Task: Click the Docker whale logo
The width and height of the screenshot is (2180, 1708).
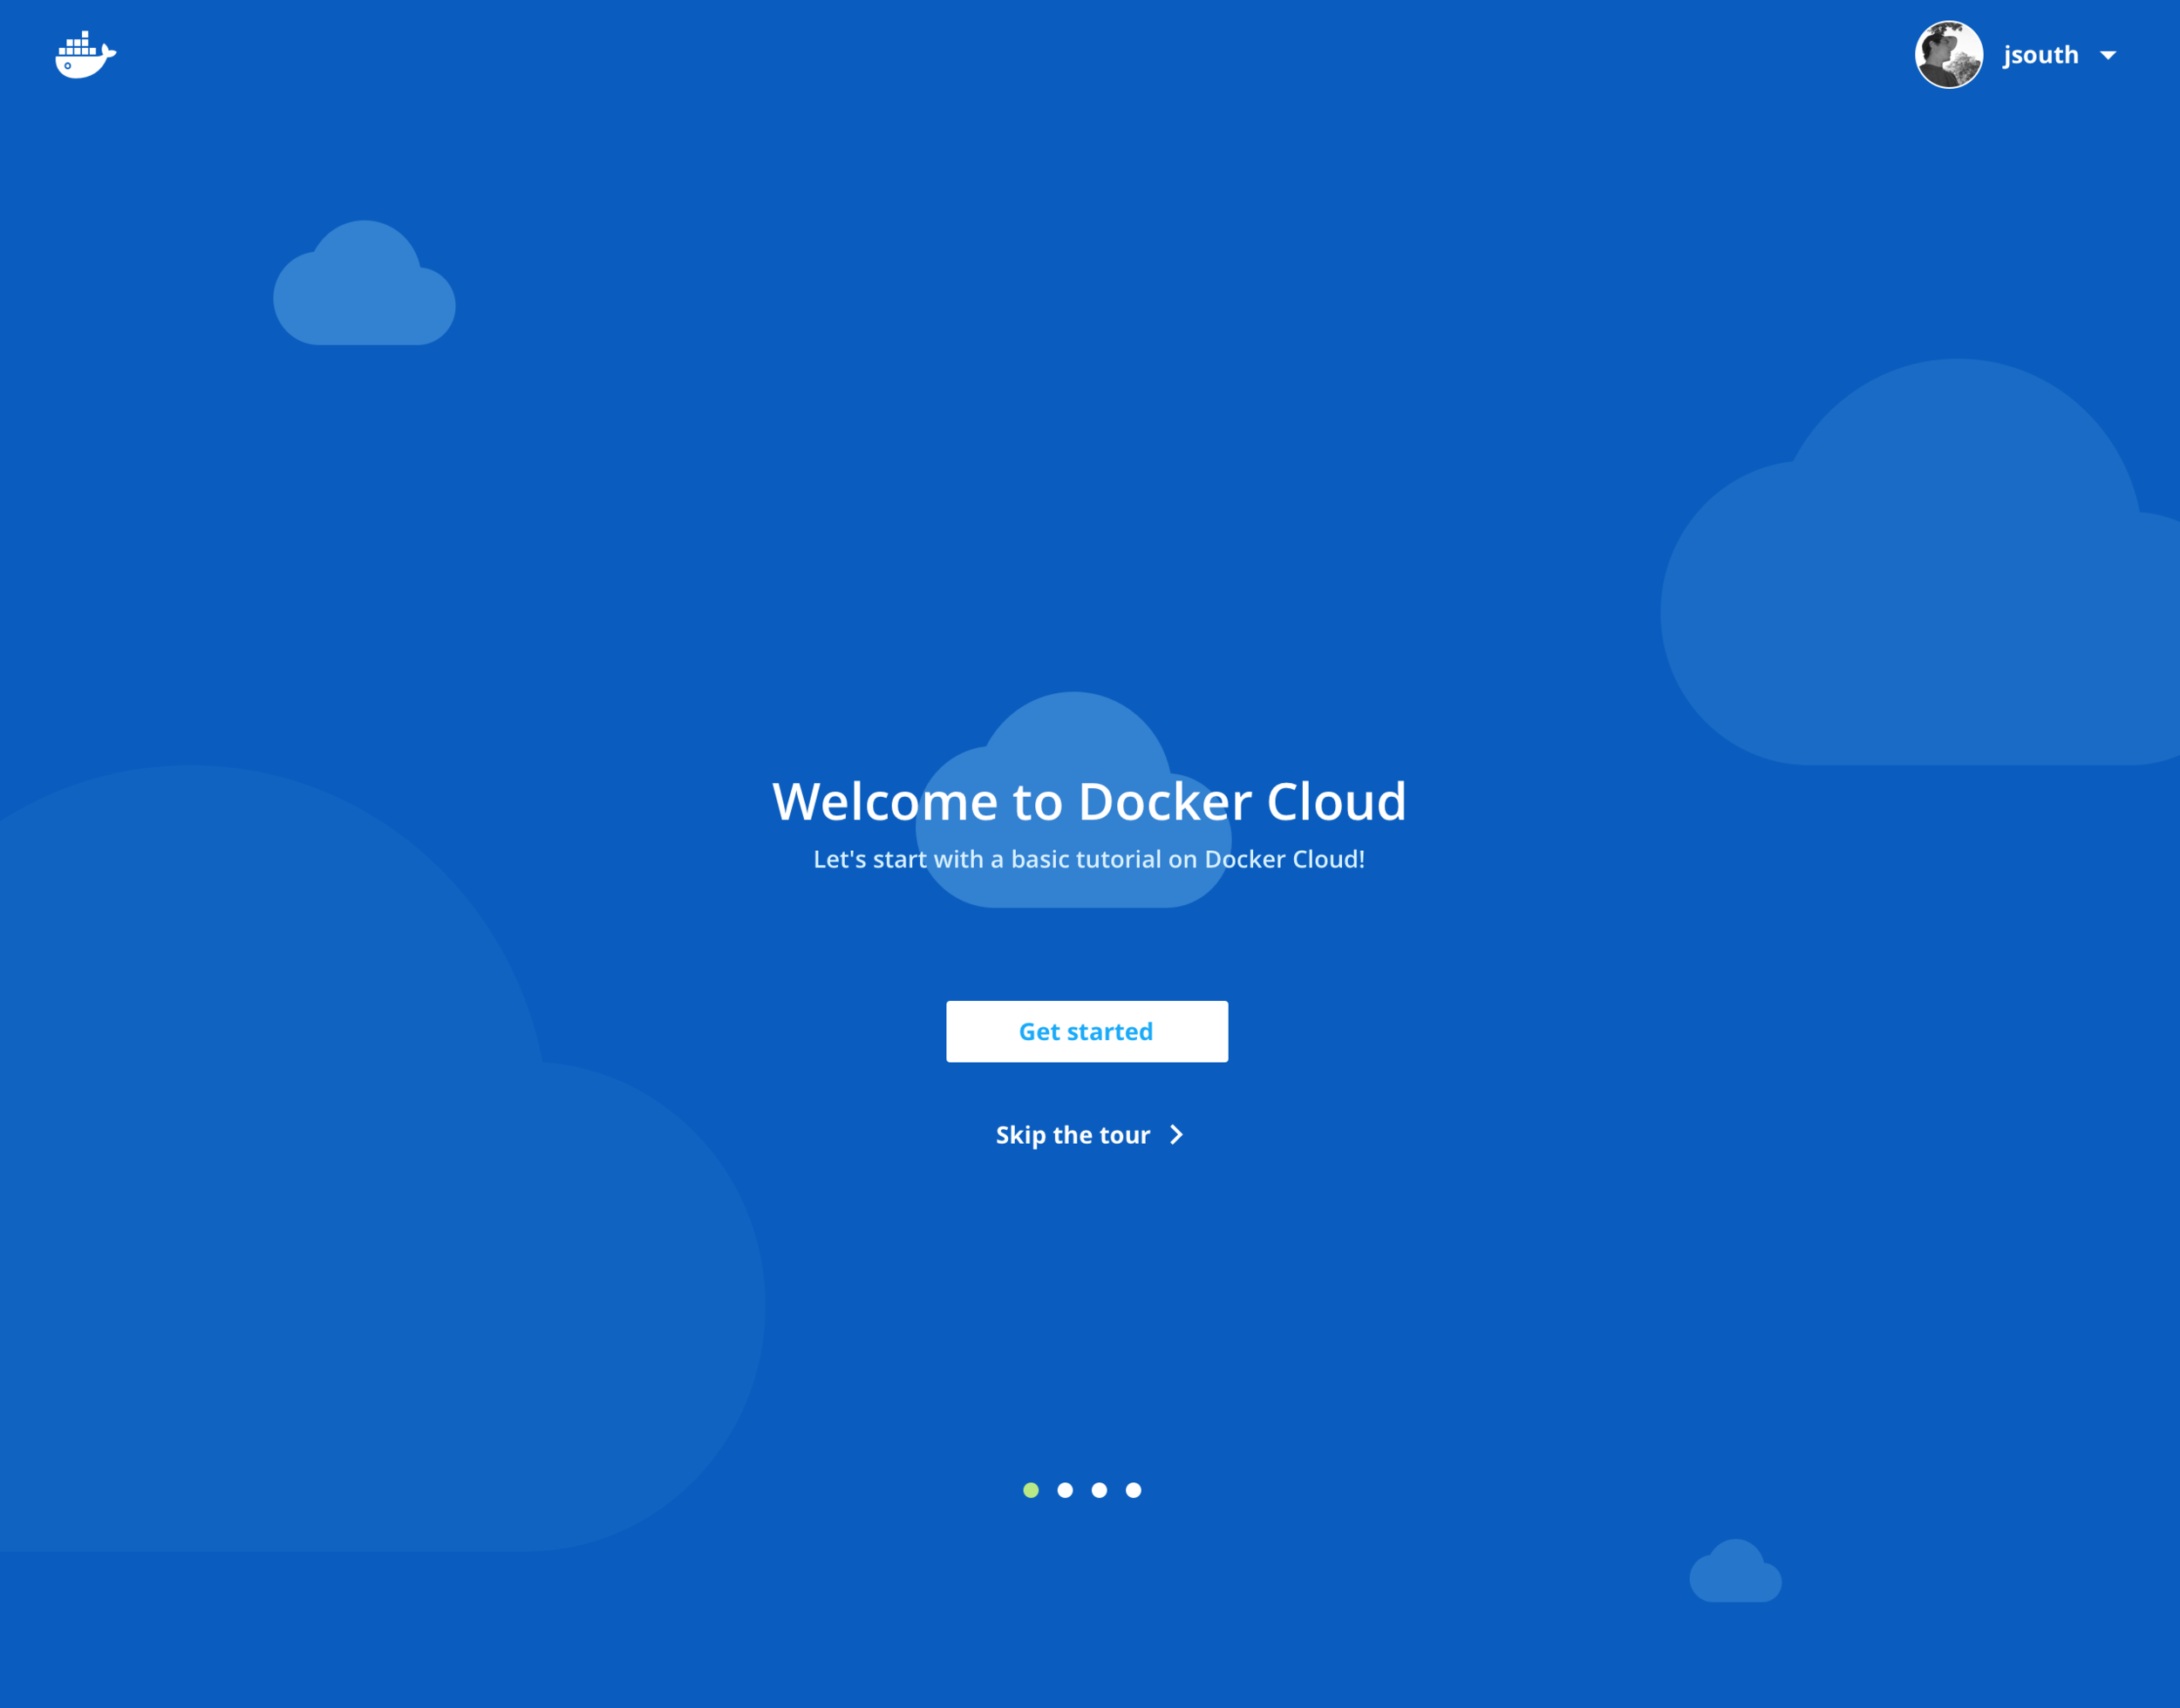Action: [85, 55]
